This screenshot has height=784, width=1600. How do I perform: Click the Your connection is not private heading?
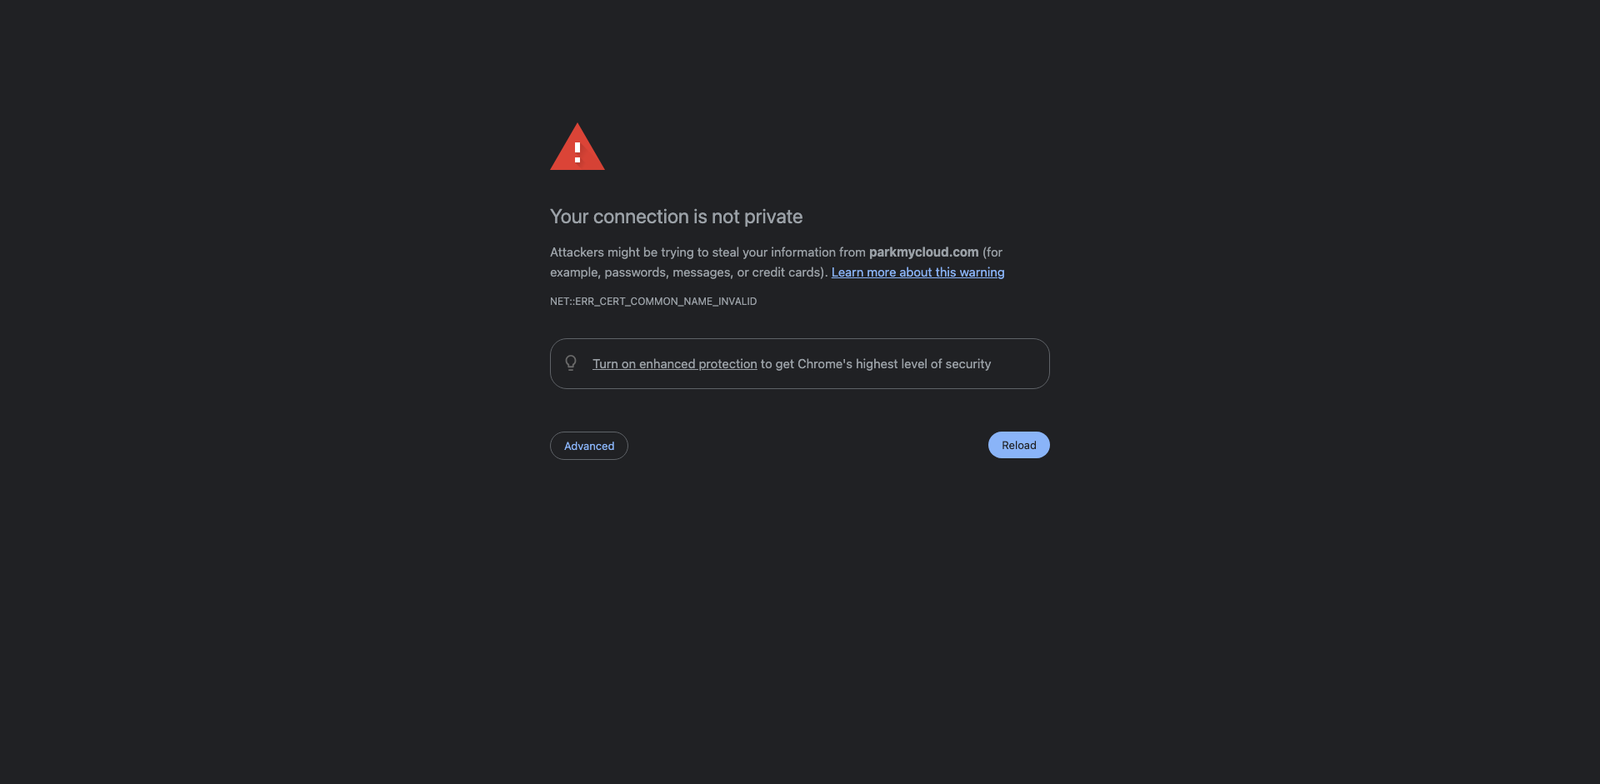[676, 216]
